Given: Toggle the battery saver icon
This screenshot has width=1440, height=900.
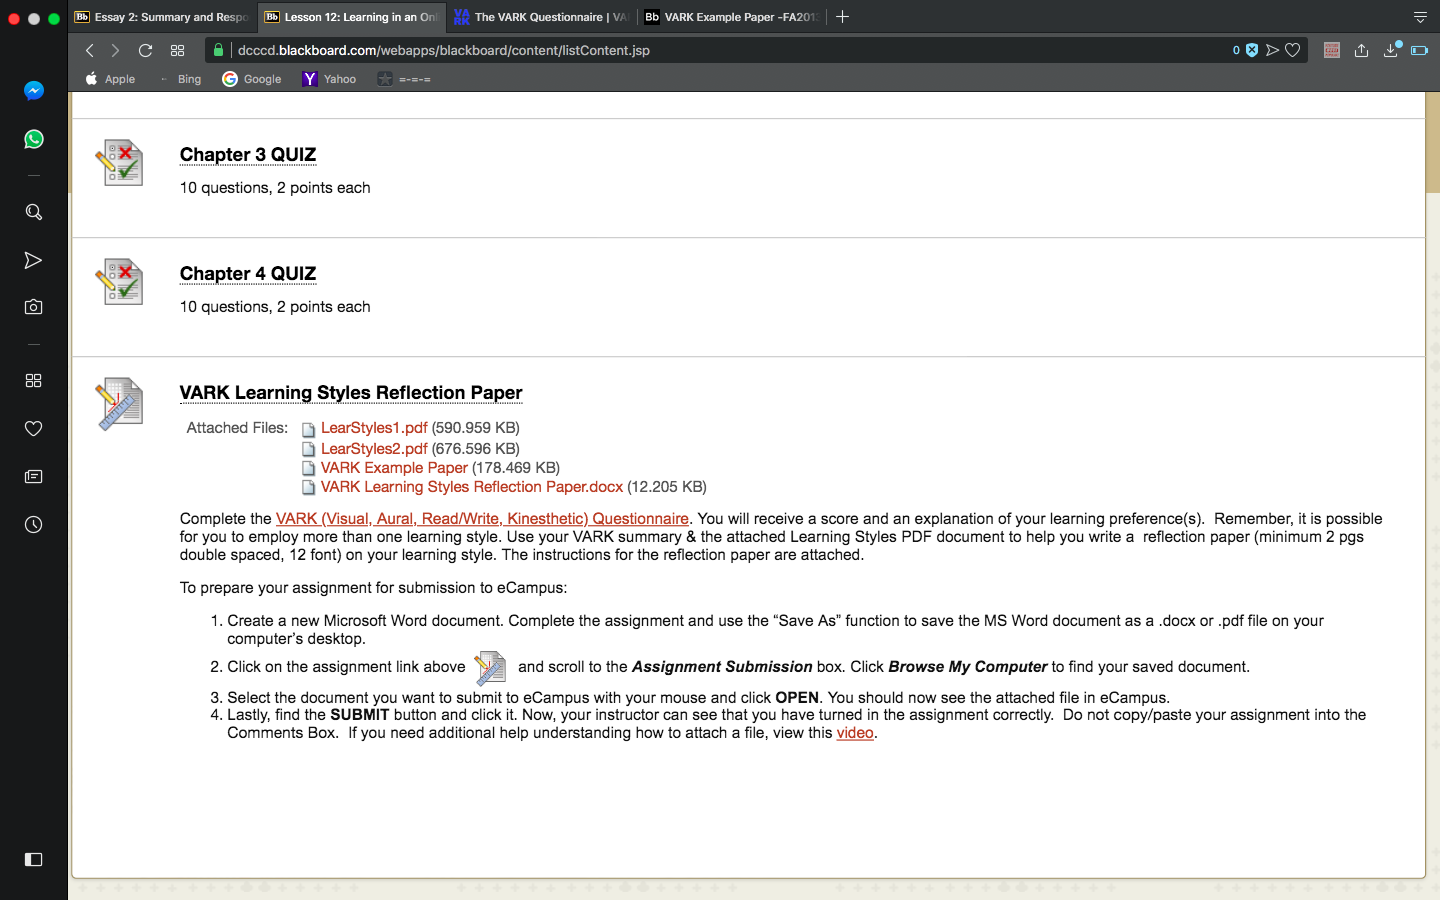Looking at the screenshot, I should [x=1419, y=50].
